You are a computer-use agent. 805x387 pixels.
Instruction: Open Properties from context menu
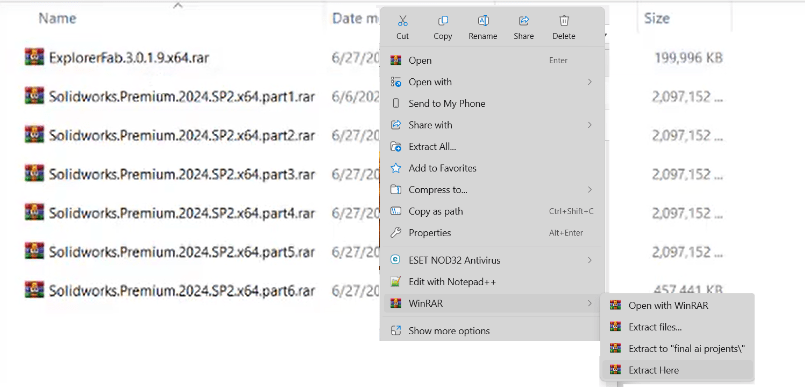pyautogui.click(x=493, y=233)
